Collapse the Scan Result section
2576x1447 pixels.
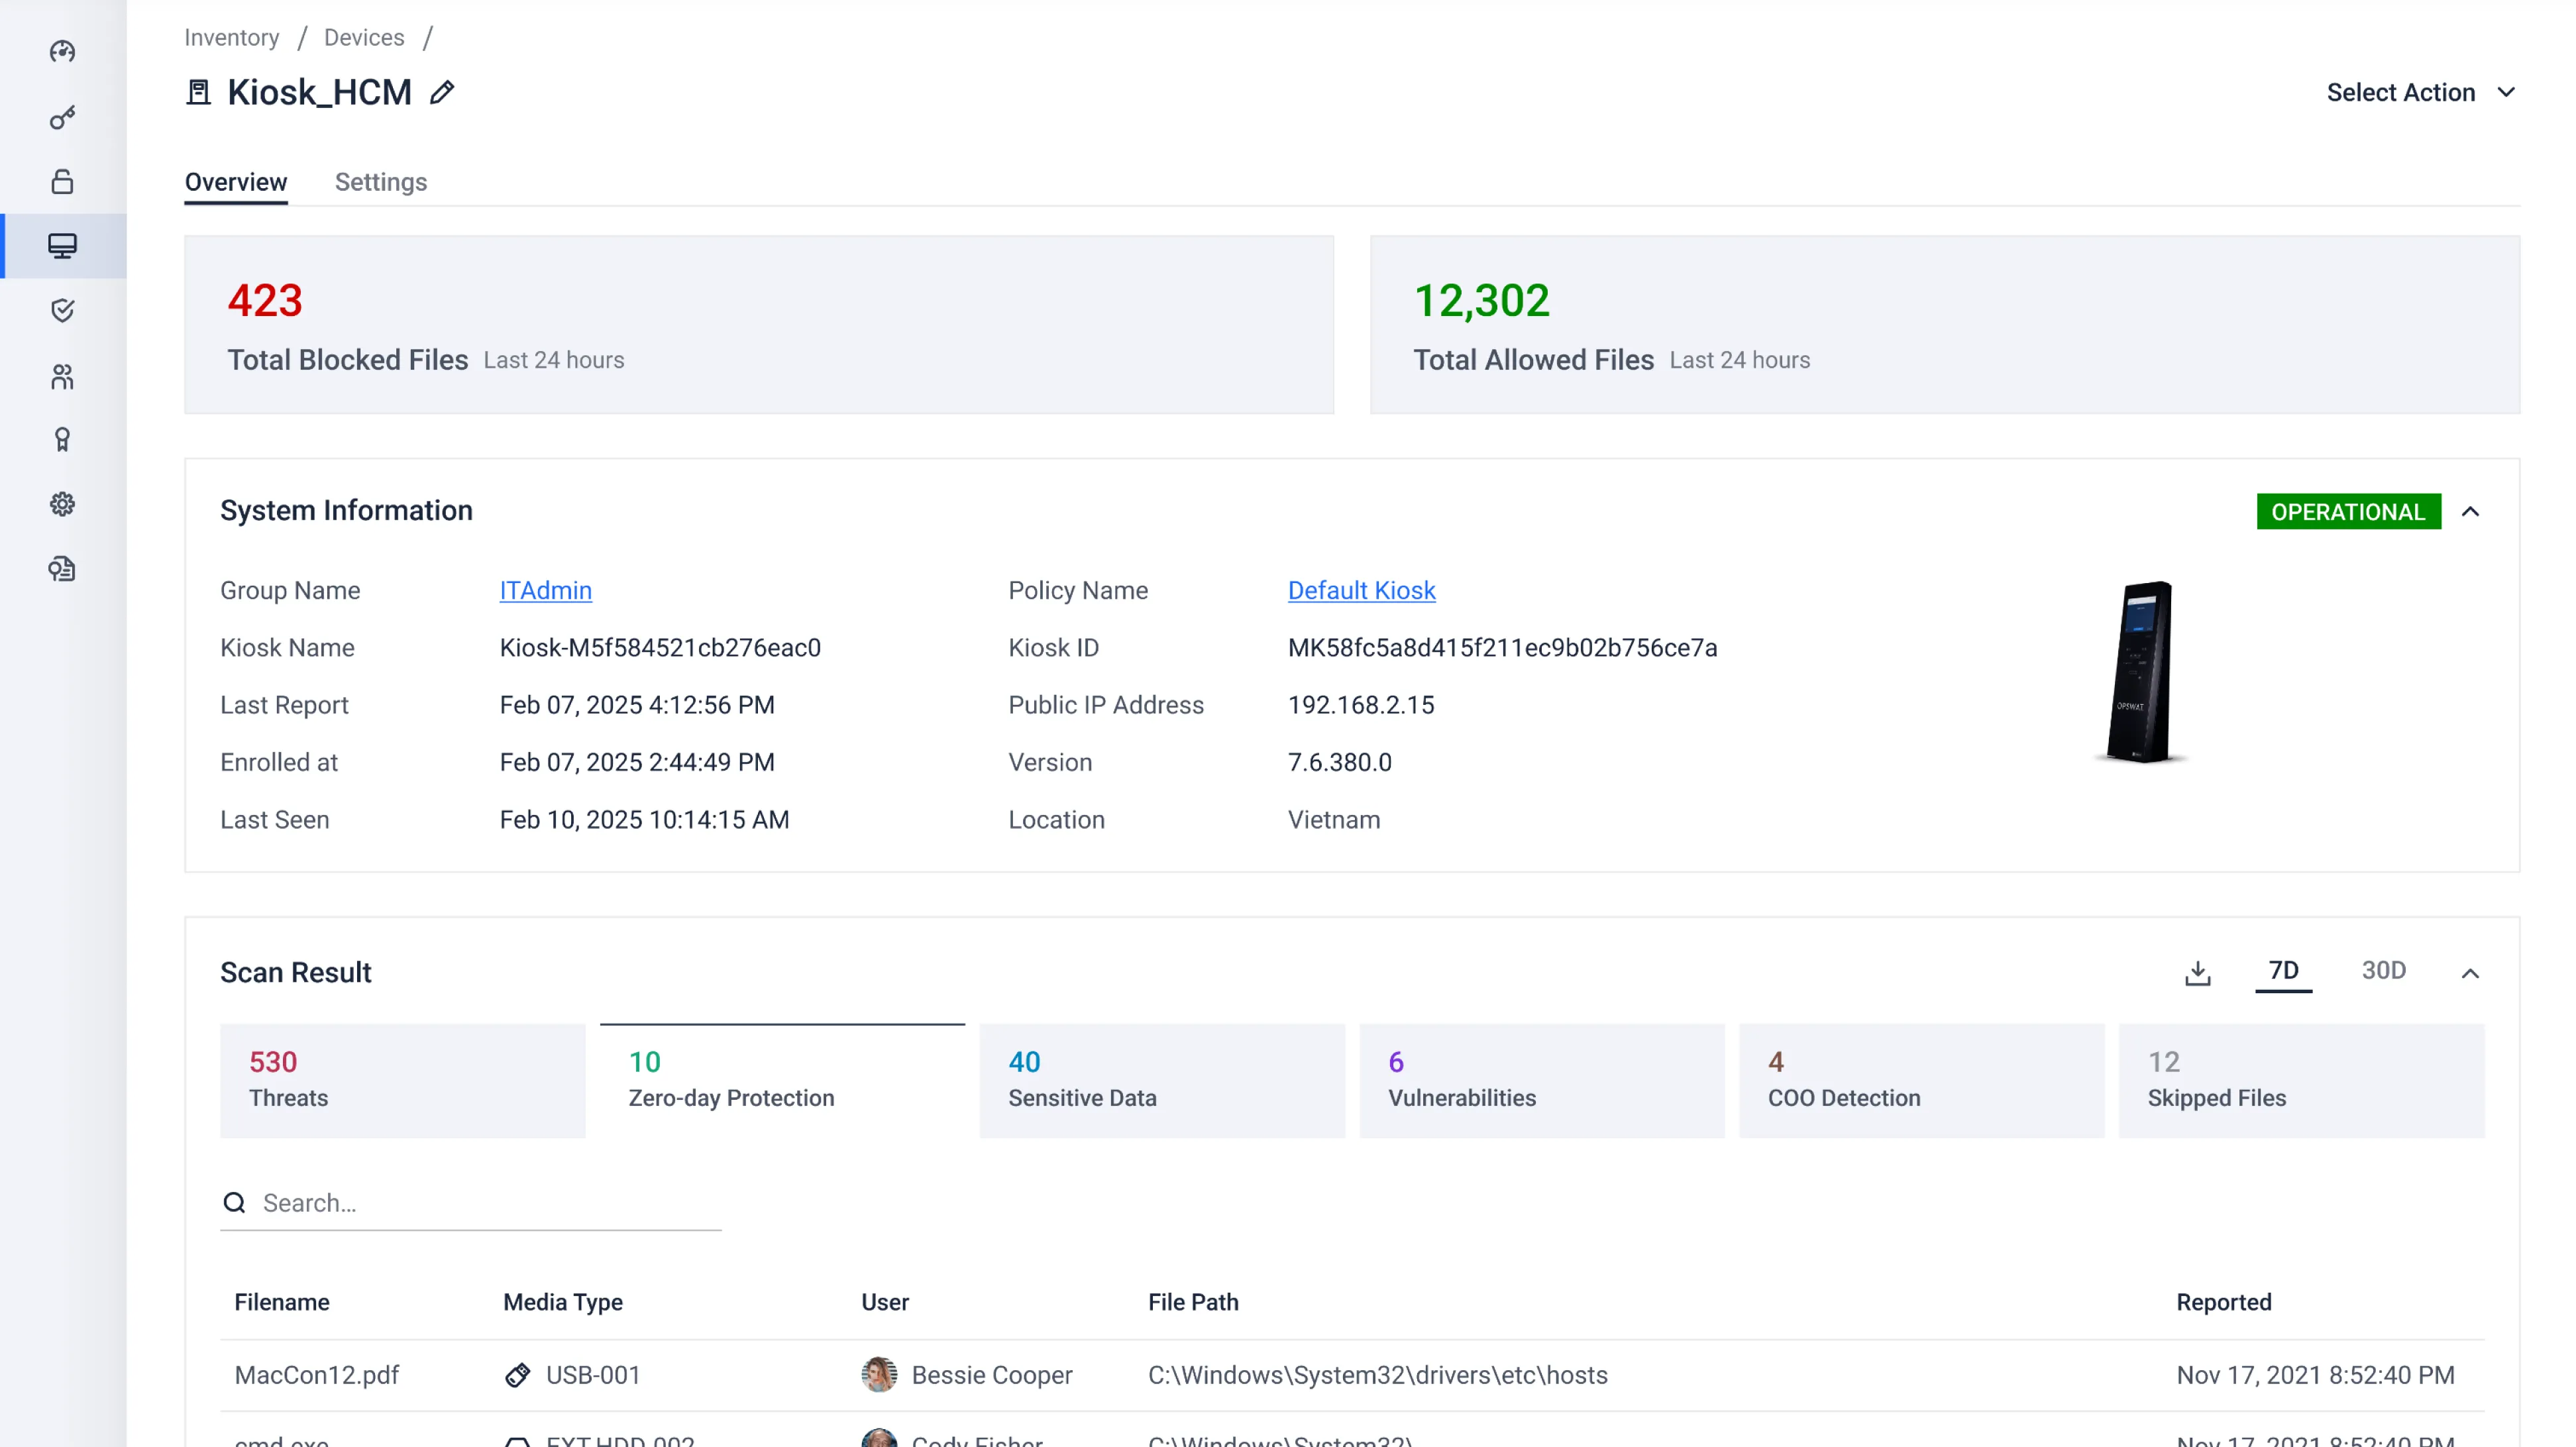(x=2470, y=973)
